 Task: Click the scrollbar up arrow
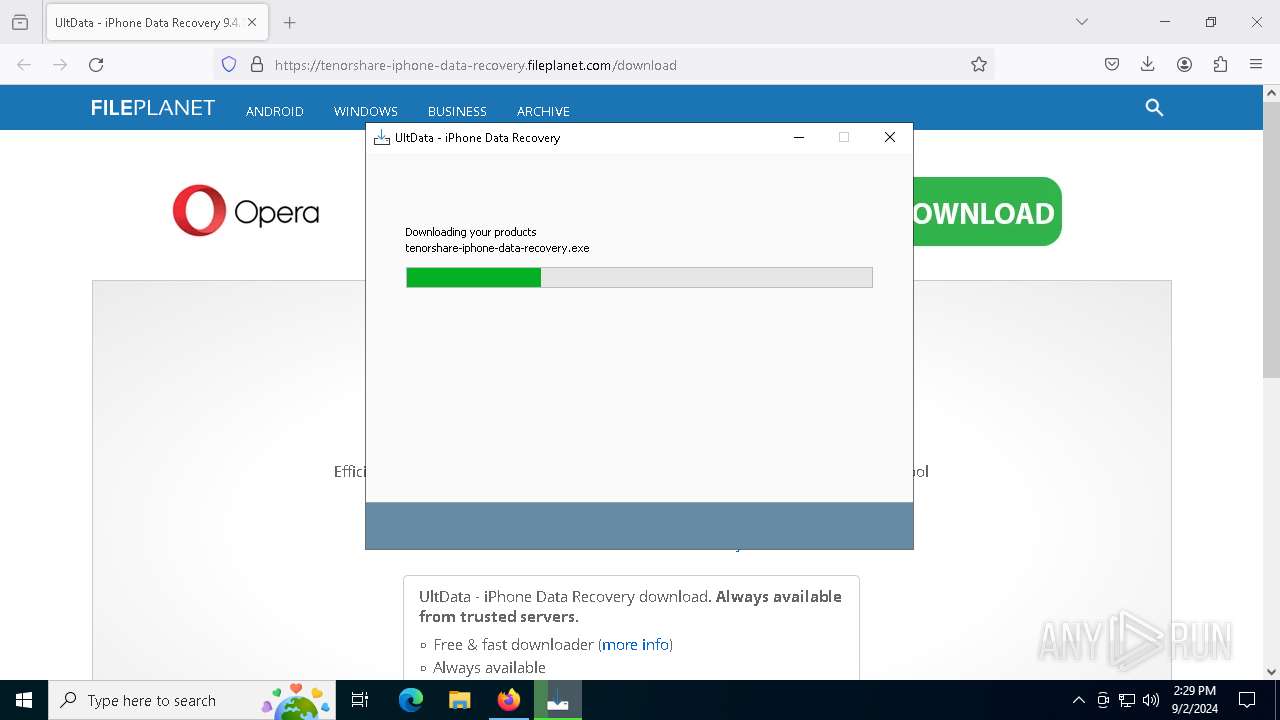(x=1271, y=93)
